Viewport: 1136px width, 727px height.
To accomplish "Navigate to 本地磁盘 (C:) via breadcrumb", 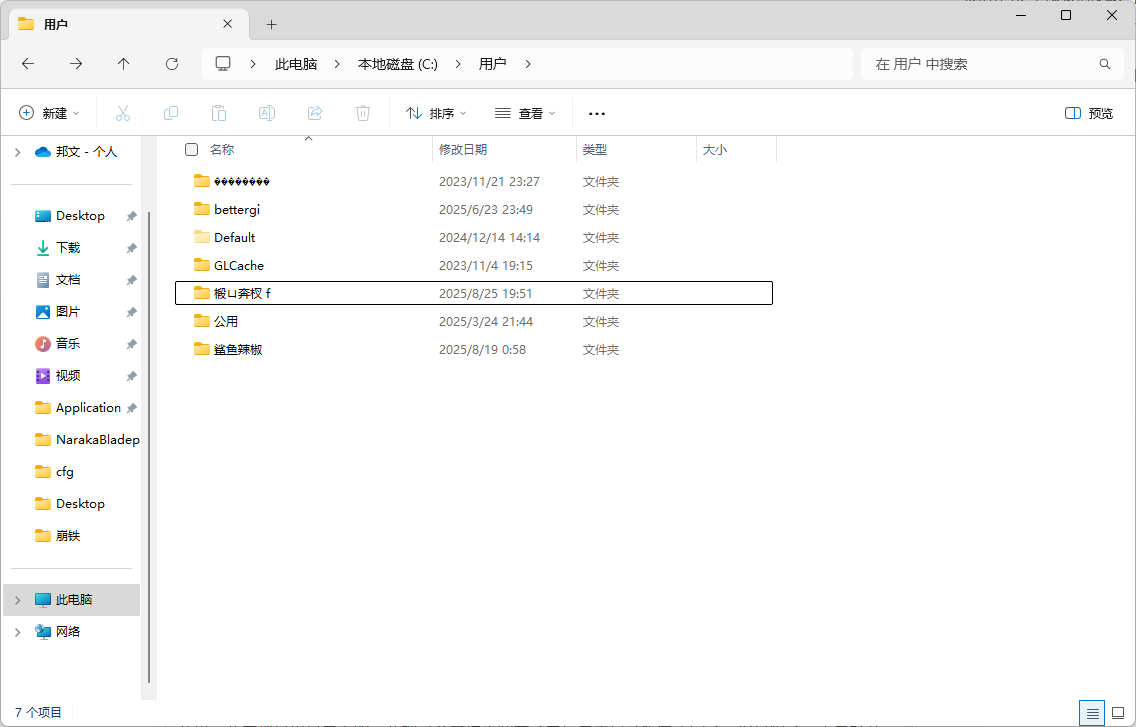I will tap(396, 62).
